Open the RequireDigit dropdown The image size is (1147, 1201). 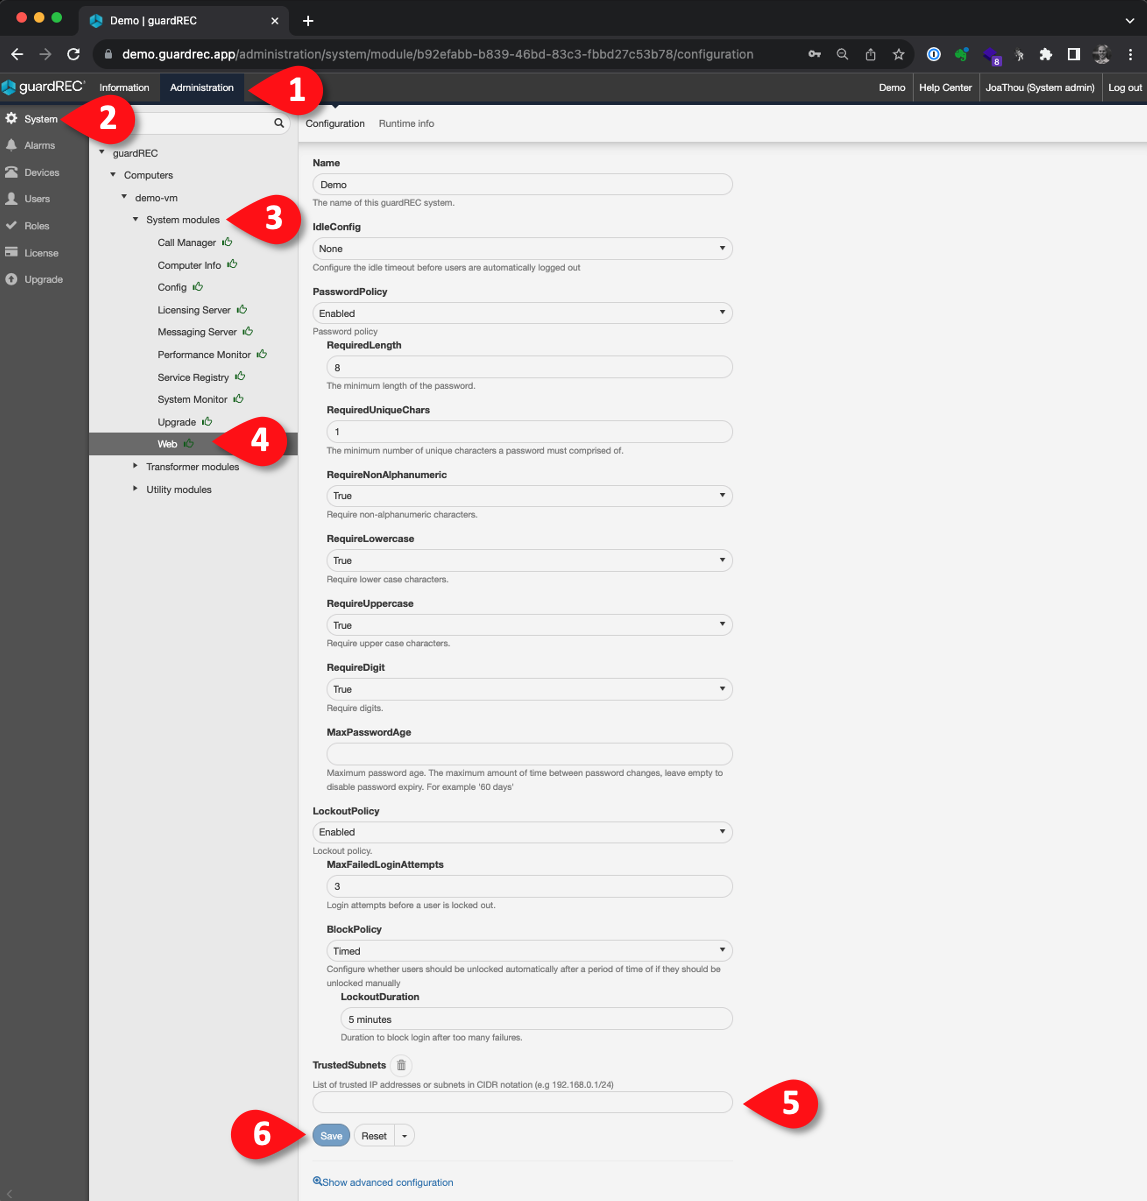(529, 690)
